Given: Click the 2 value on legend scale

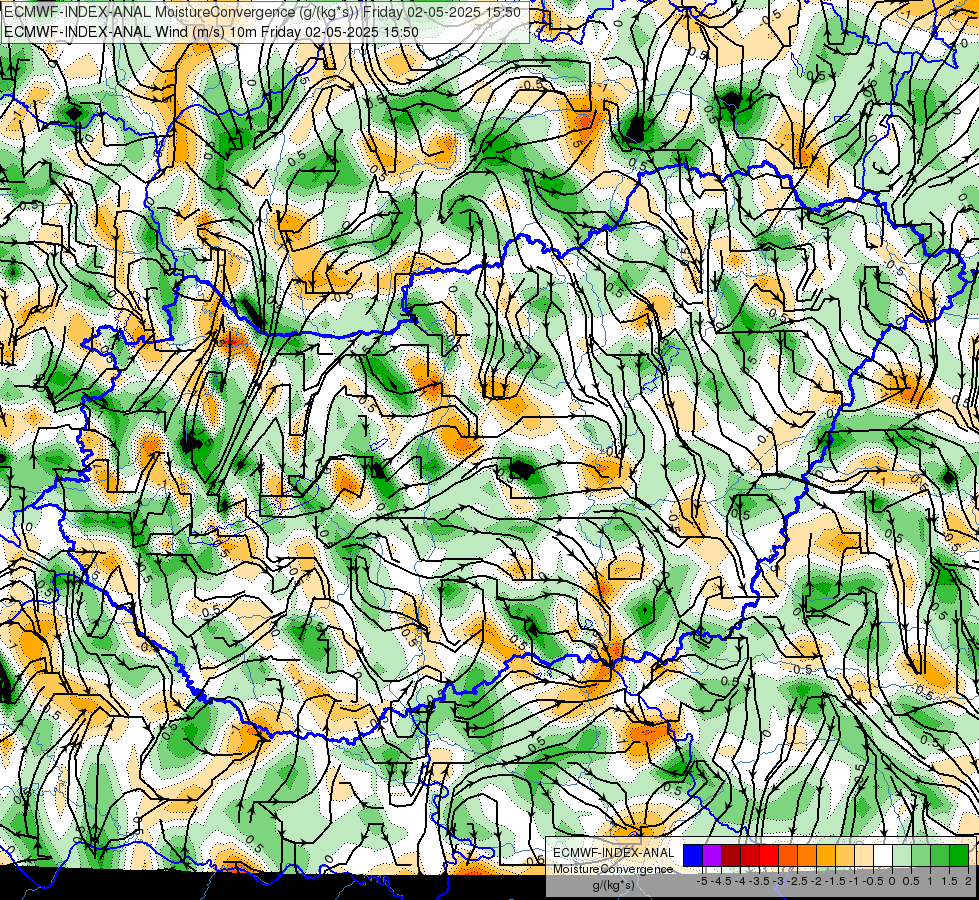Looking at the screenshot, I should click(968, 881).
